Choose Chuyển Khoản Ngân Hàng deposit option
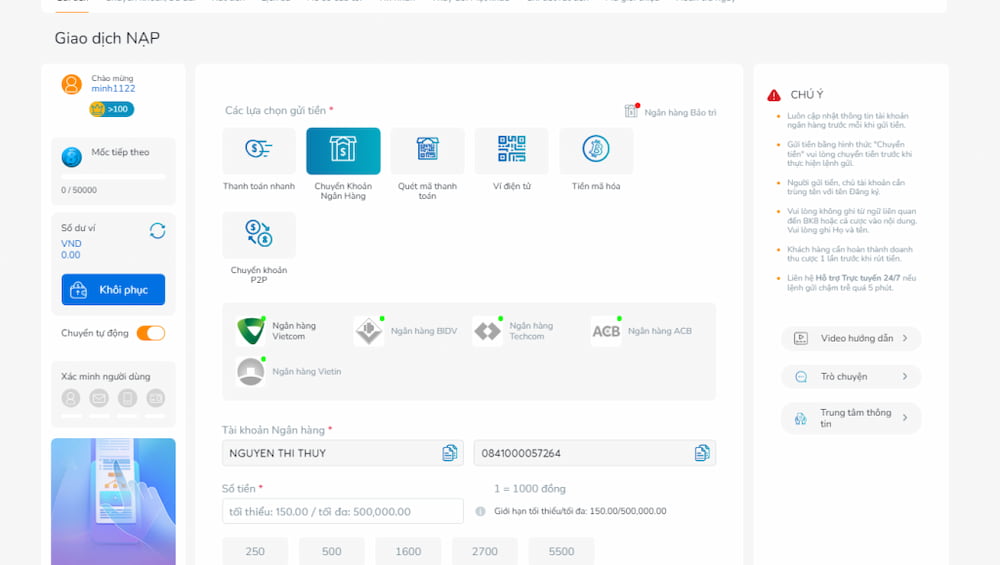The image size is (1000, 565). [343, 150]
